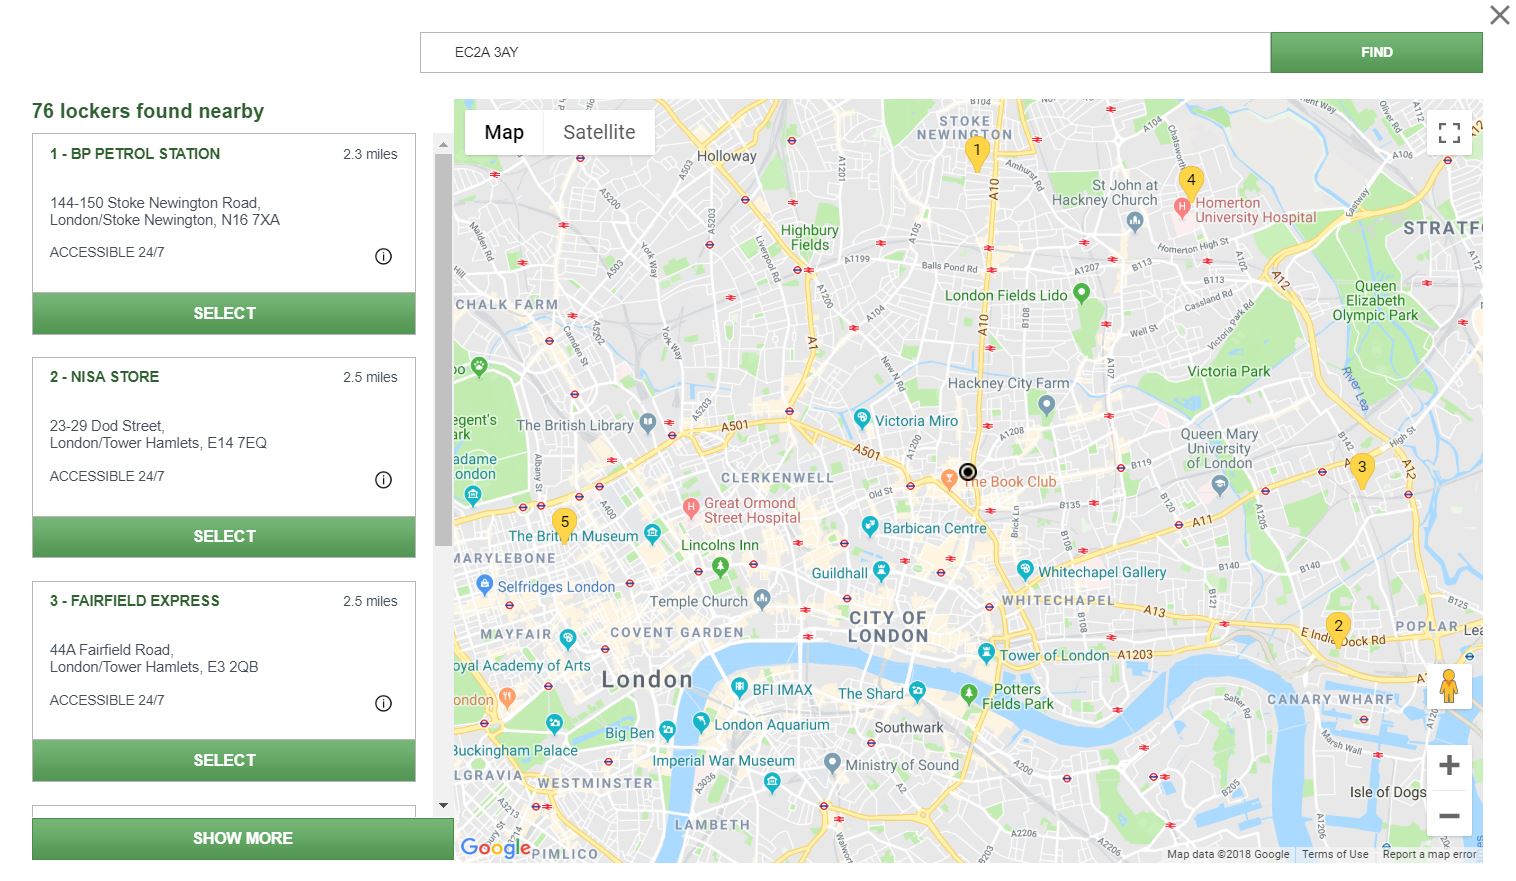
Task: Click locker map marker number 3
Action: tap(1361, 469)
